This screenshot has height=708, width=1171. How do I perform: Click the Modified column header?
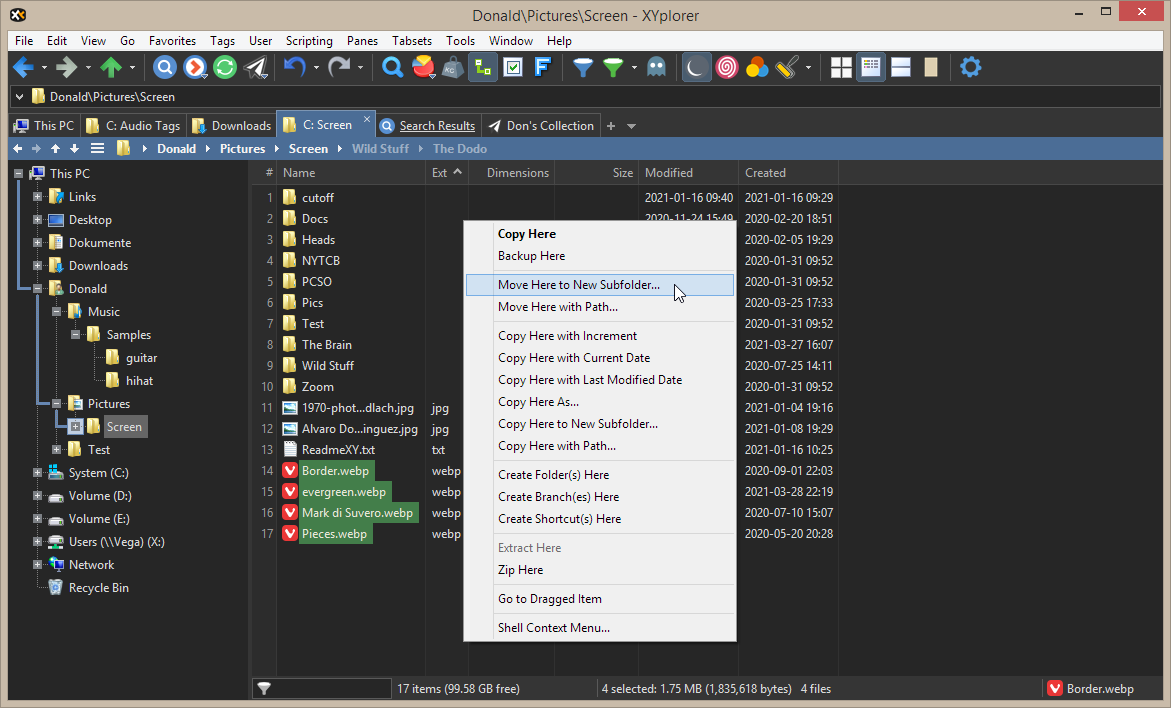click(x=669, y=173)
